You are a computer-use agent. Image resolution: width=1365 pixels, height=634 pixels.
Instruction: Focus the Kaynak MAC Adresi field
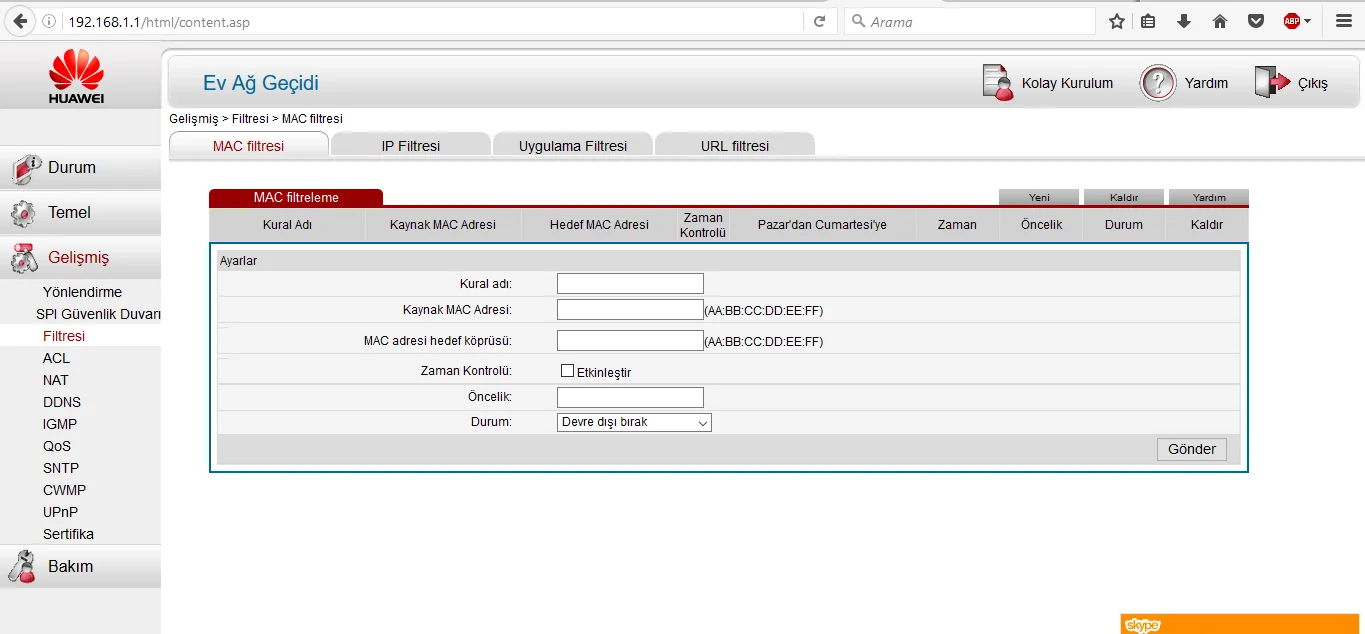pos(630,310)
